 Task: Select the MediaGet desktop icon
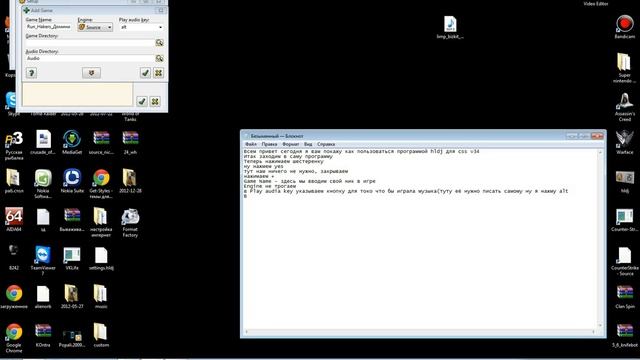tap(72, 142)
